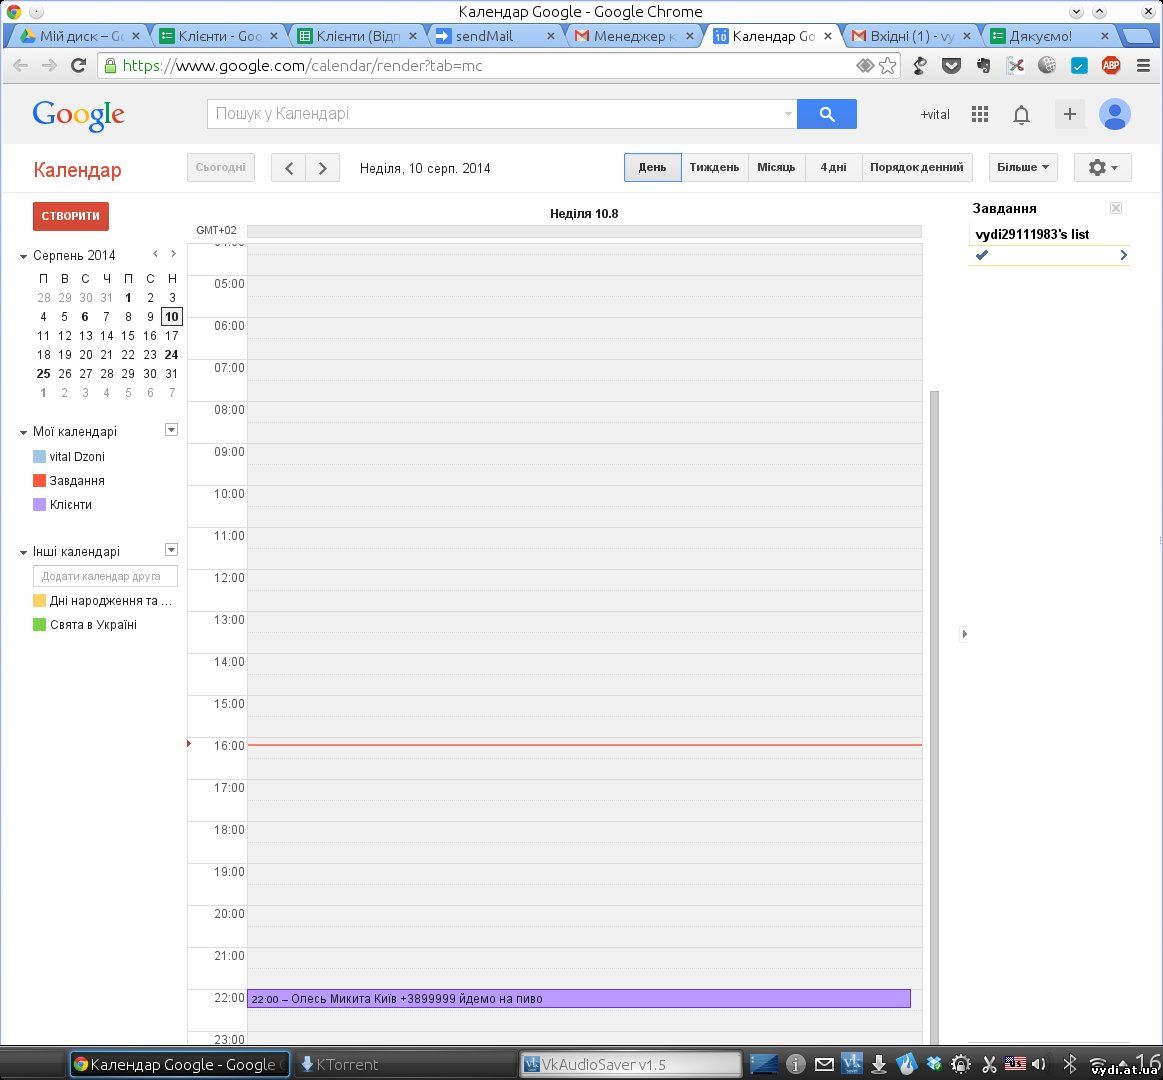This screenshot has width=1163, height=1080.
Task: Open Мої календарі options dropdown
Action: click(171, 430)
